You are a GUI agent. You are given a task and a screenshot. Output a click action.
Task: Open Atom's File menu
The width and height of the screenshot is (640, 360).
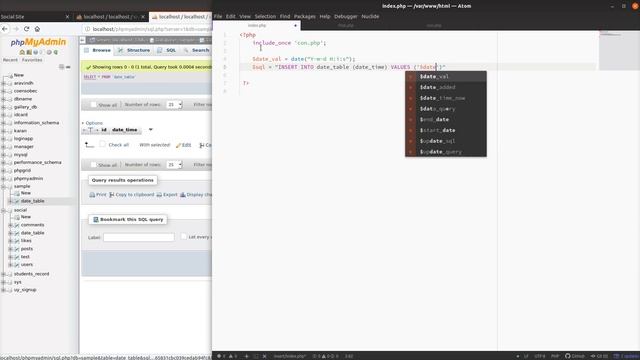pos(218,16)
